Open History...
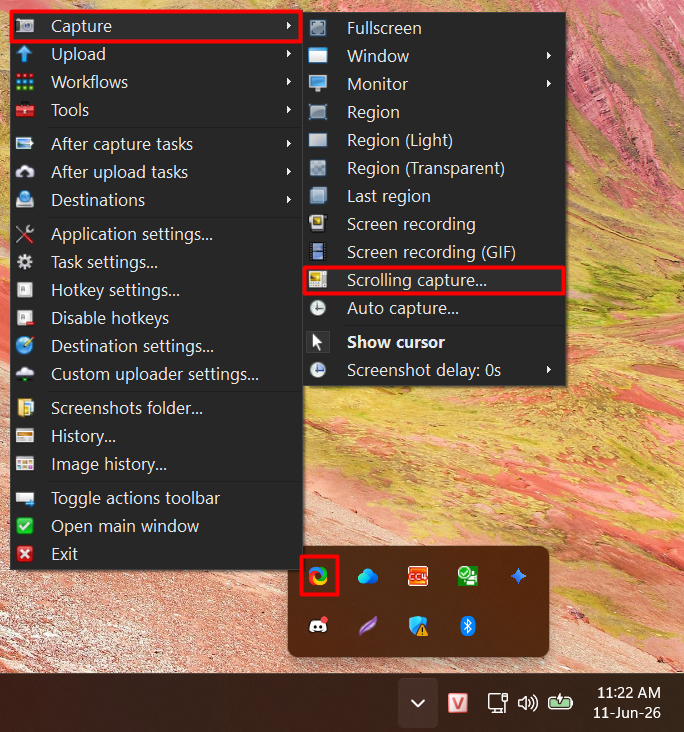 156,436
